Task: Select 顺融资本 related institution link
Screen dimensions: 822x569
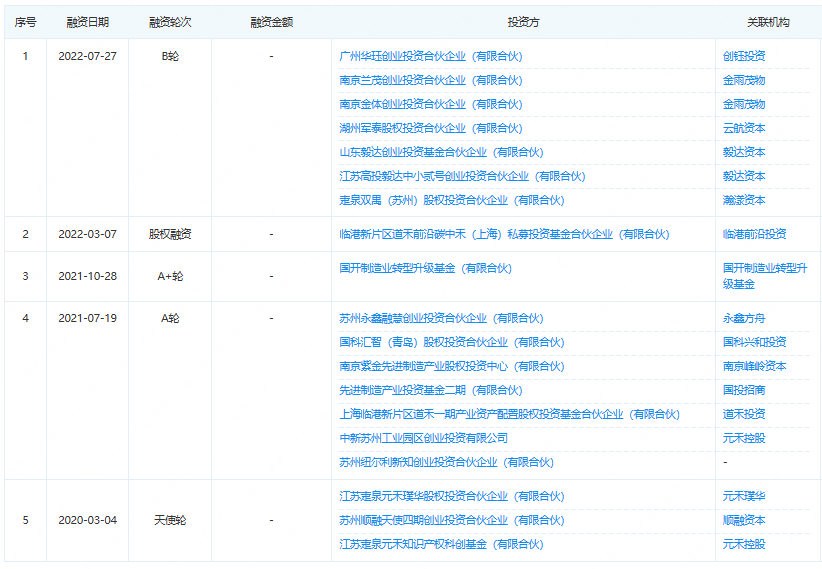Action: [744, 520]
